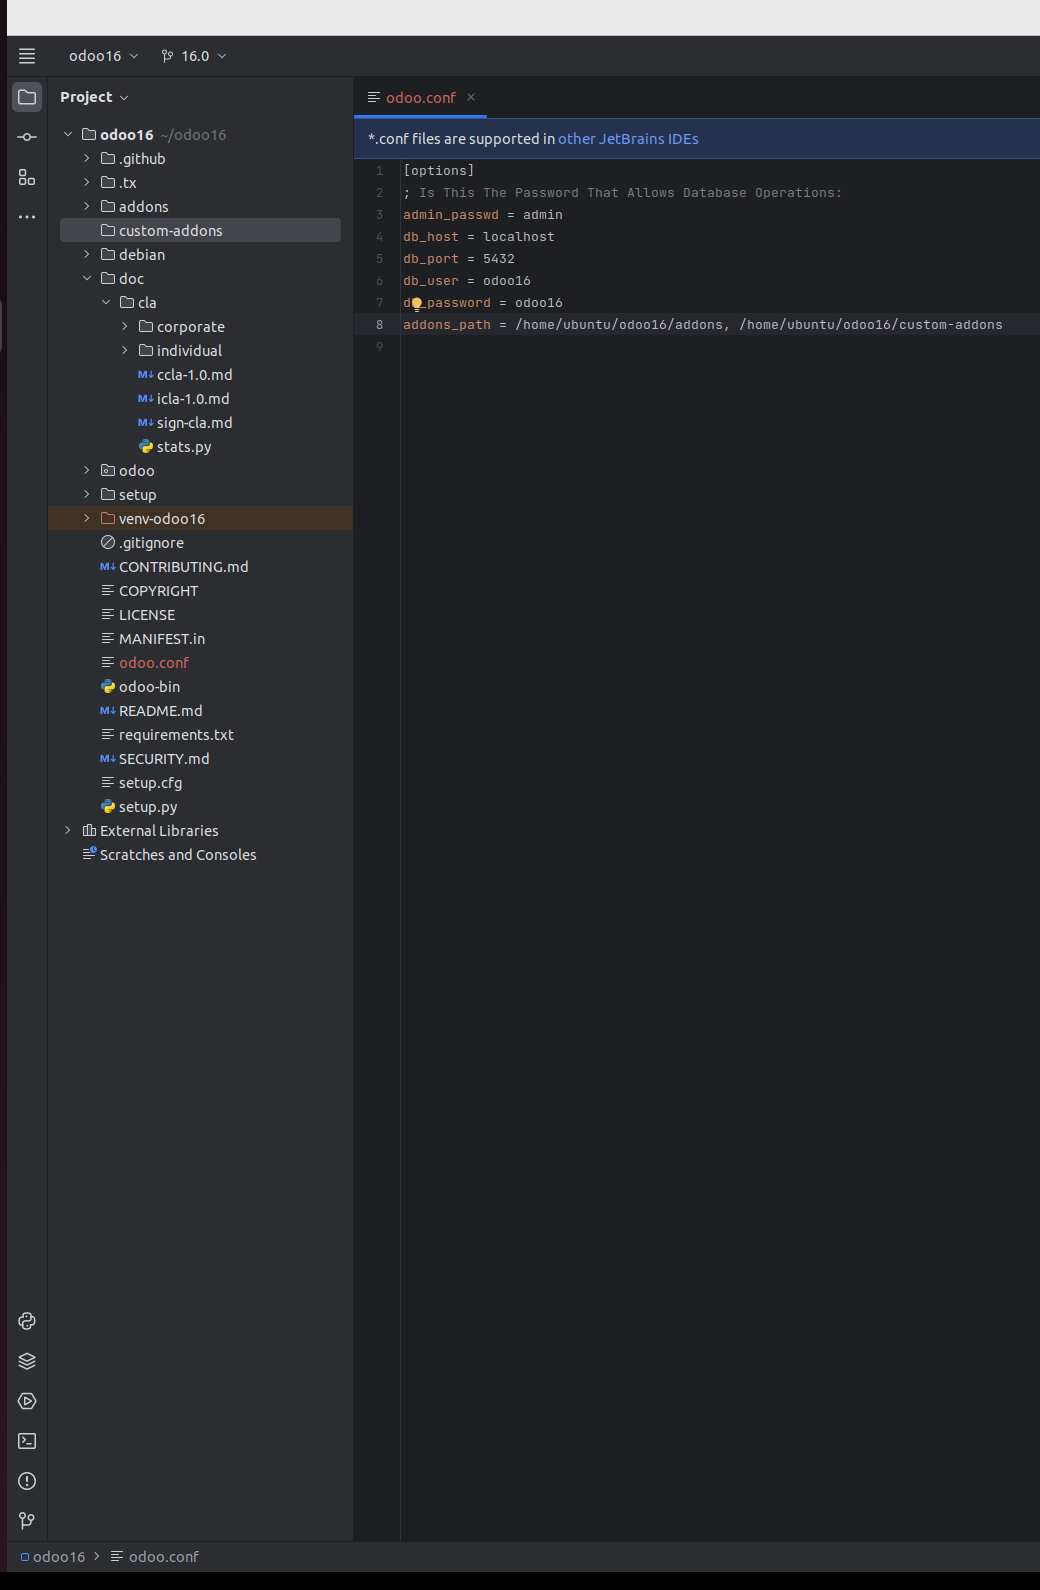Show more tool windows ellipsis
Viewport: 1040px width, 1590px height.
[x=27, y=217]
